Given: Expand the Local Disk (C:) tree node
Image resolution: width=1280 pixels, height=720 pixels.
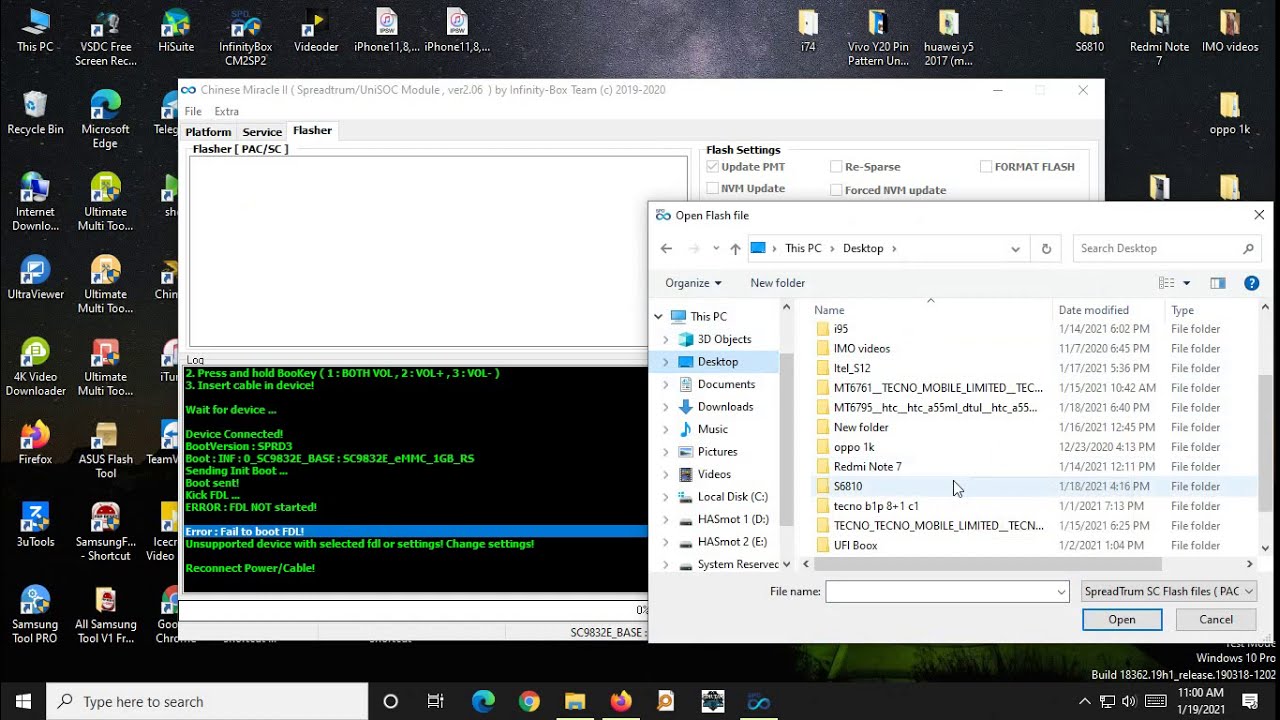Looking at the screenshot, I should (x=666, y=497).
